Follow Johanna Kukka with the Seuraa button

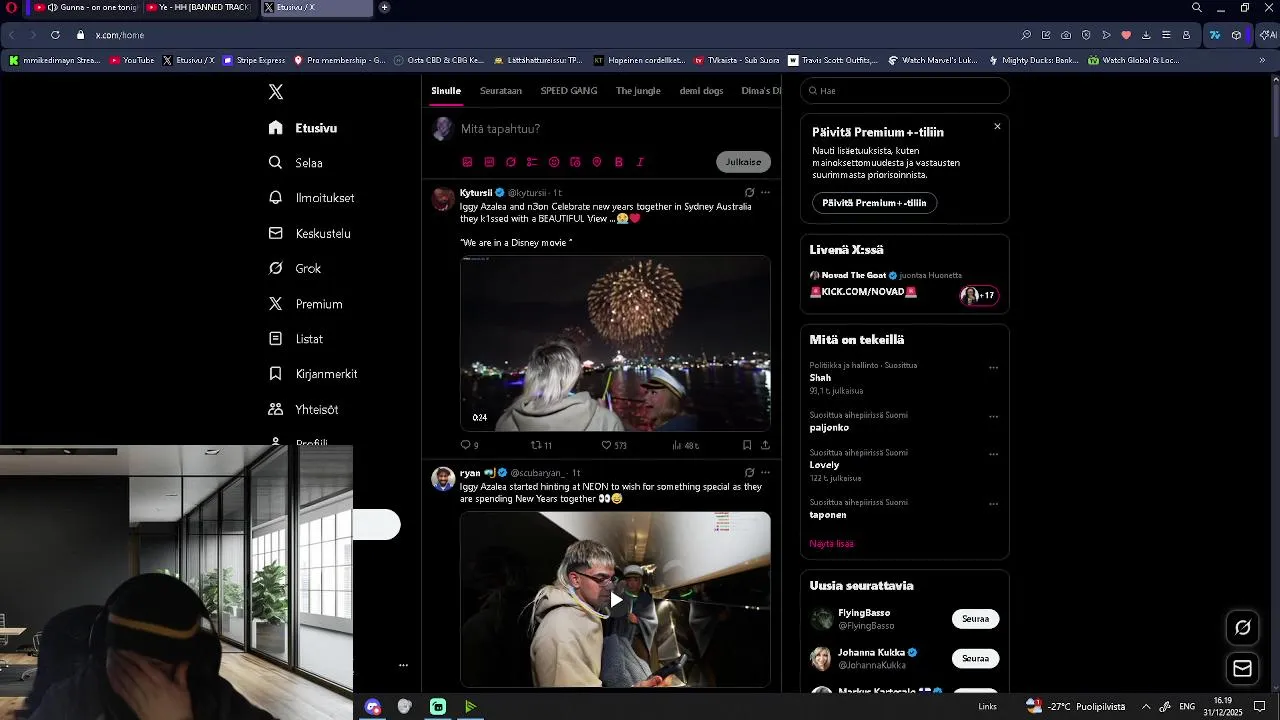tap(975, 658)
